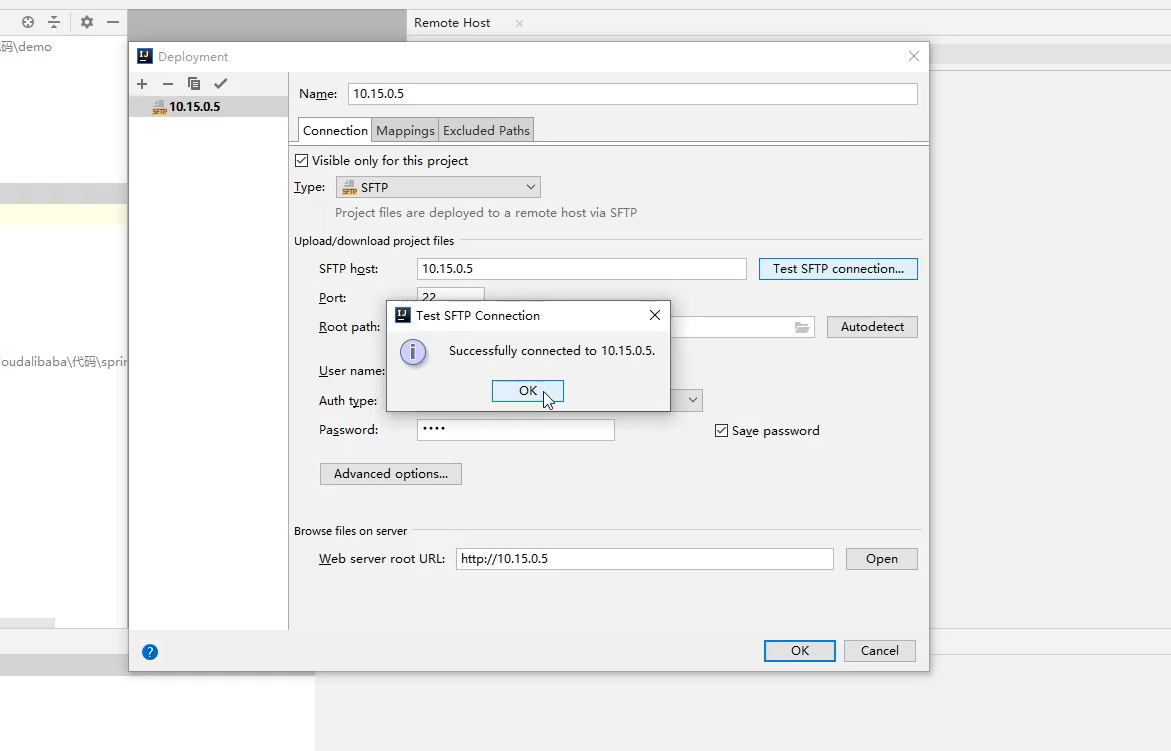Image resolution: width=1171 pixels, height=751 pixels.
Task: Close the Remote Host tab
Action: pyautogui.click(x=519, y=23)
